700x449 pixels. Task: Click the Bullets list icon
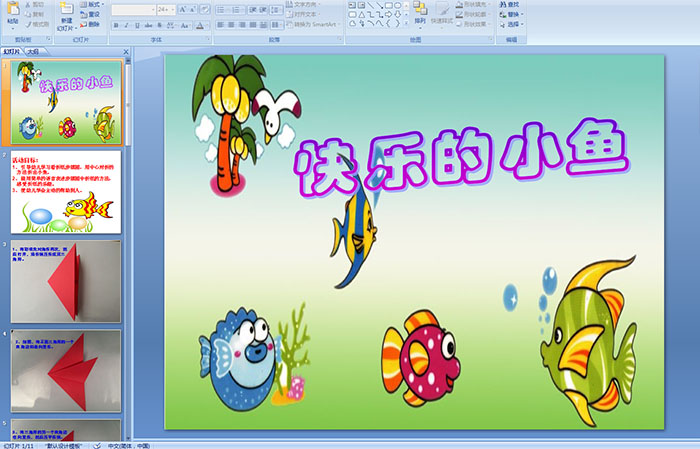[x=222, y=9]
